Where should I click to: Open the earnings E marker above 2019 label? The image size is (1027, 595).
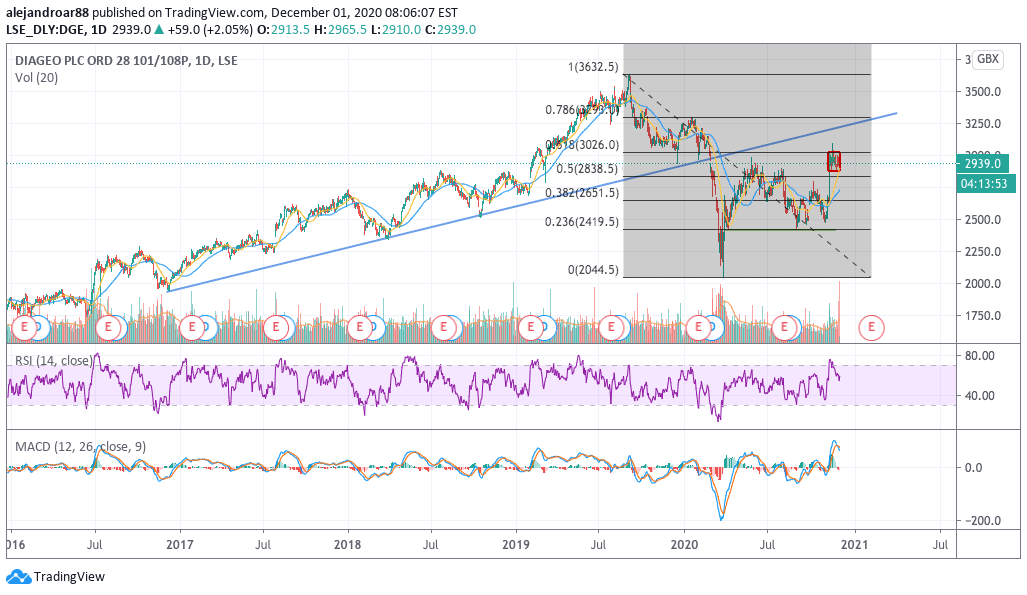pyautogui.click(x=531, y=327)
